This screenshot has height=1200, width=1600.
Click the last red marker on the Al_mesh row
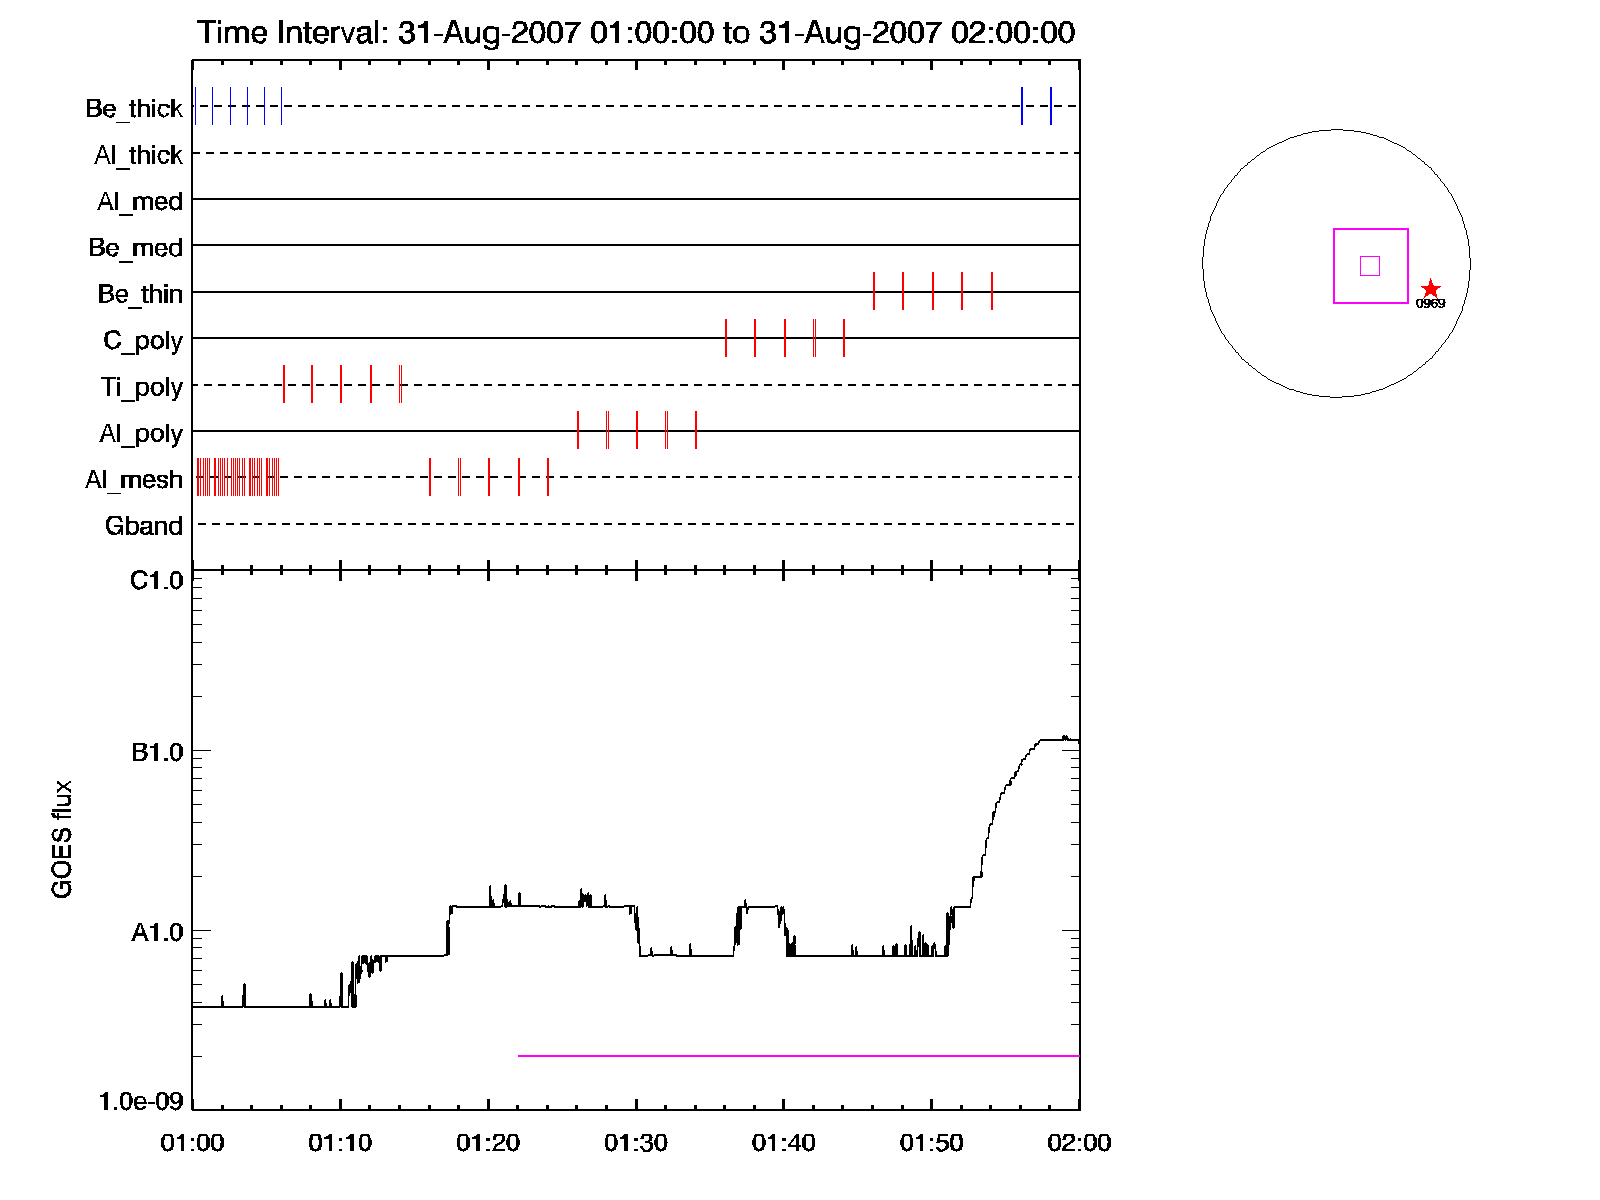pyautogui.click(x=548, y=477)
